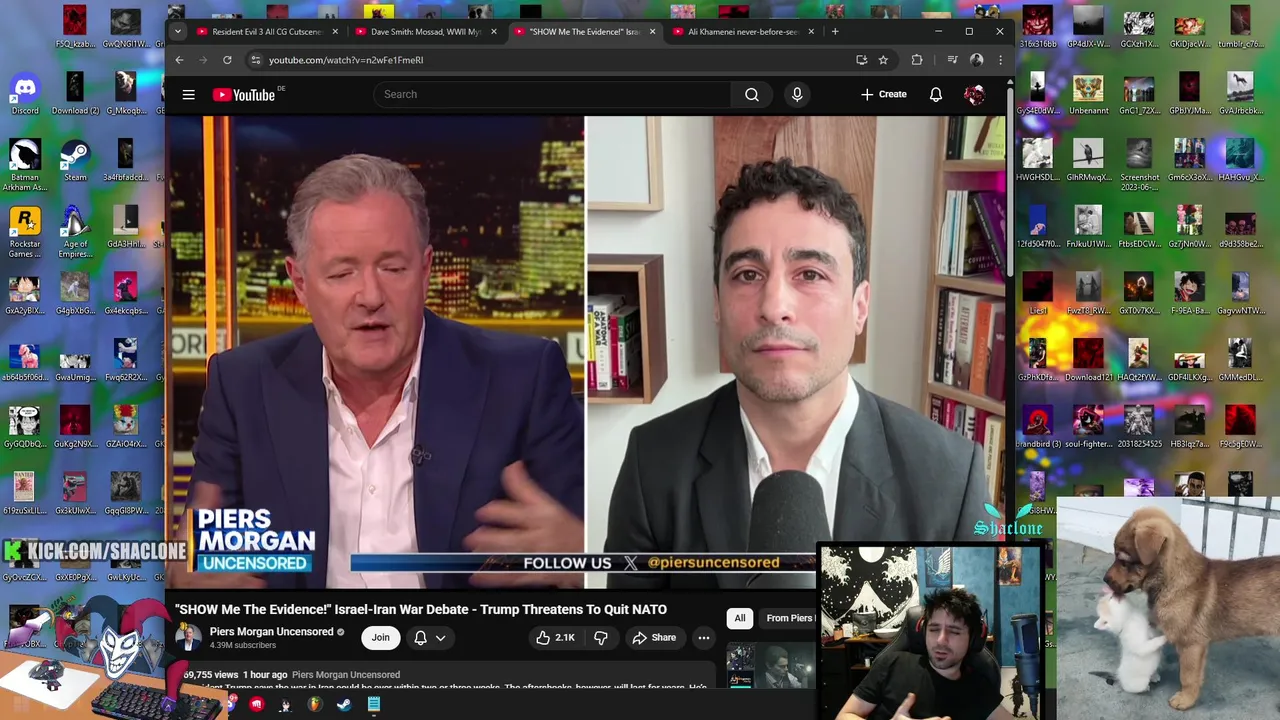
Task: Open Chrome tab search dropdown arrow
Action: click(178, 31)
